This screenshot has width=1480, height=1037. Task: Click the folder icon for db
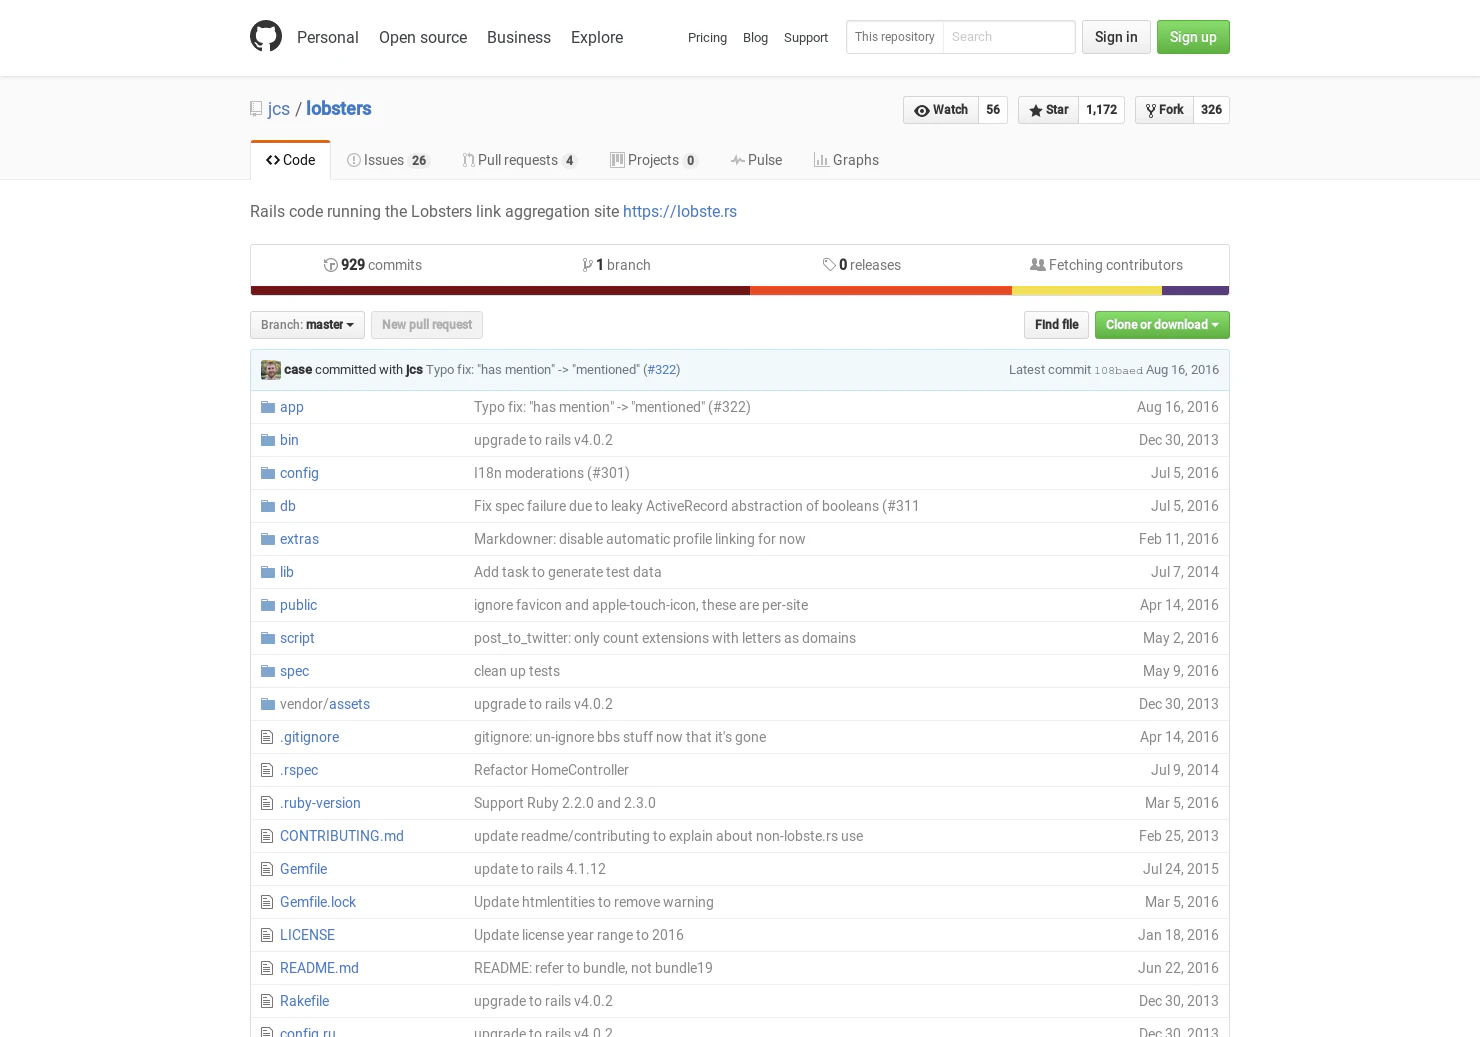[268, 506]
